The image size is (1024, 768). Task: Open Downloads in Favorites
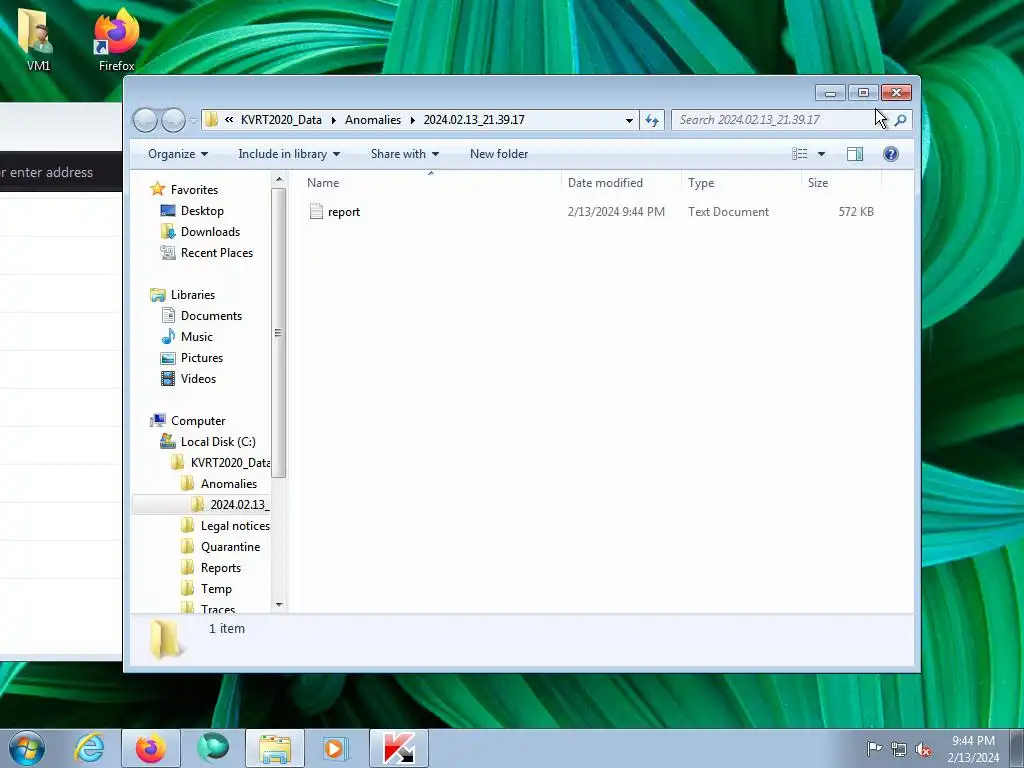click(210, 232)
